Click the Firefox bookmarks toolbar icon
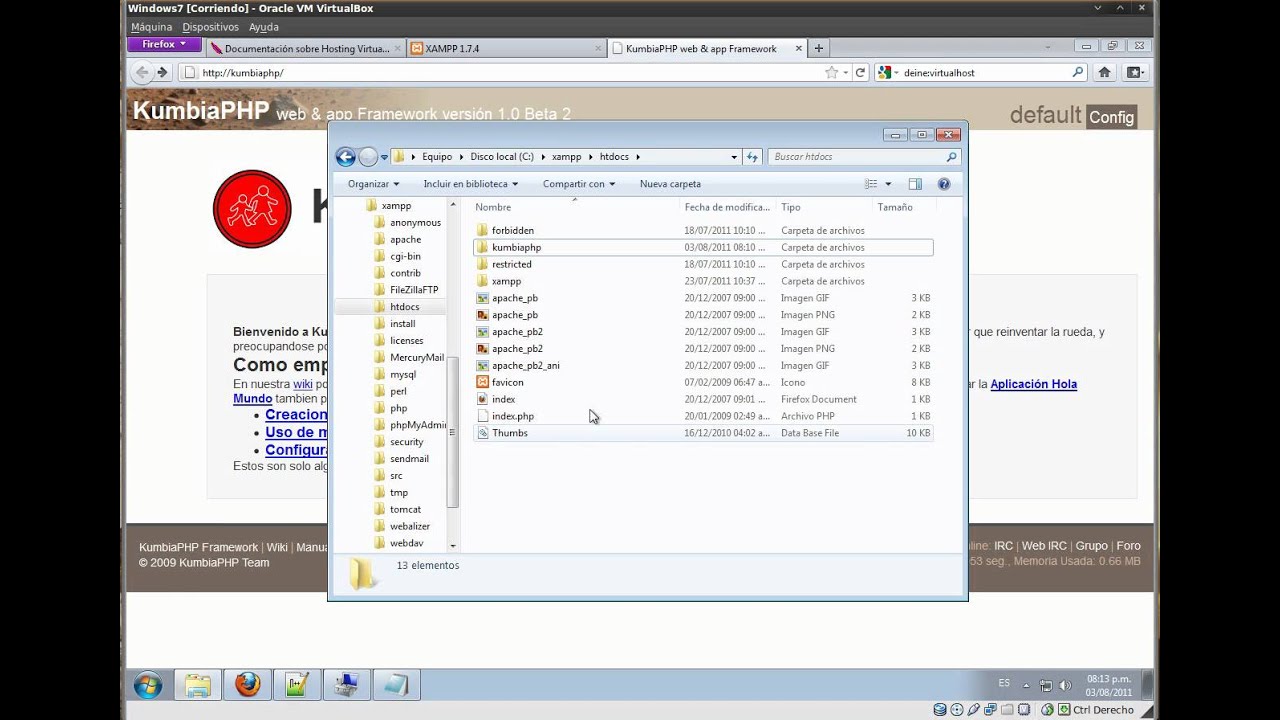 click(x=1134, y=72)
